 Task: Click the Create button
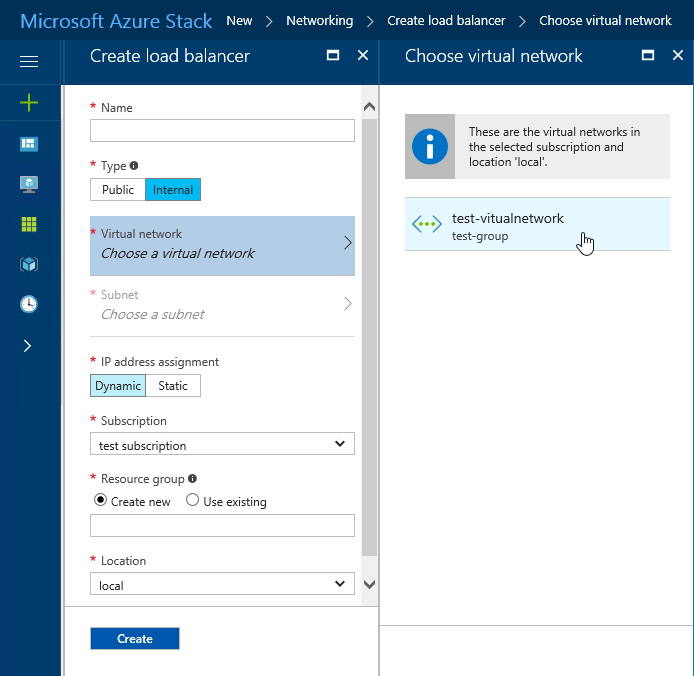click(x=135, y=639)
